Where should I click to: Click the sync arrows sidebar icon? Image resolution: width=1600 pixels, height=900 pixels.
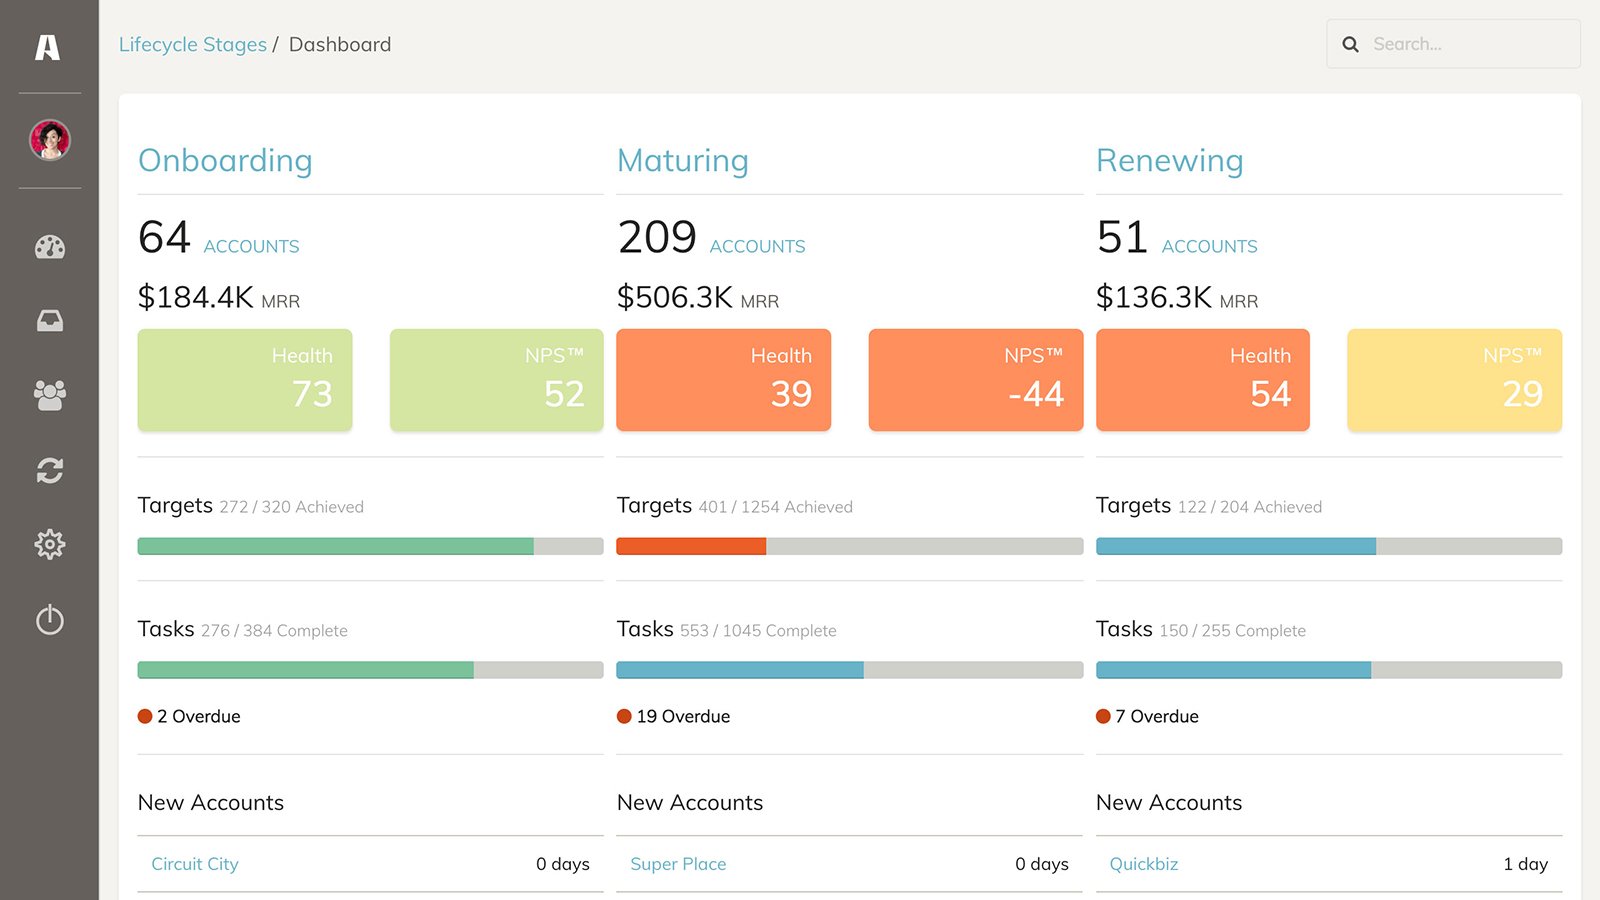click(x=49, y=470)
